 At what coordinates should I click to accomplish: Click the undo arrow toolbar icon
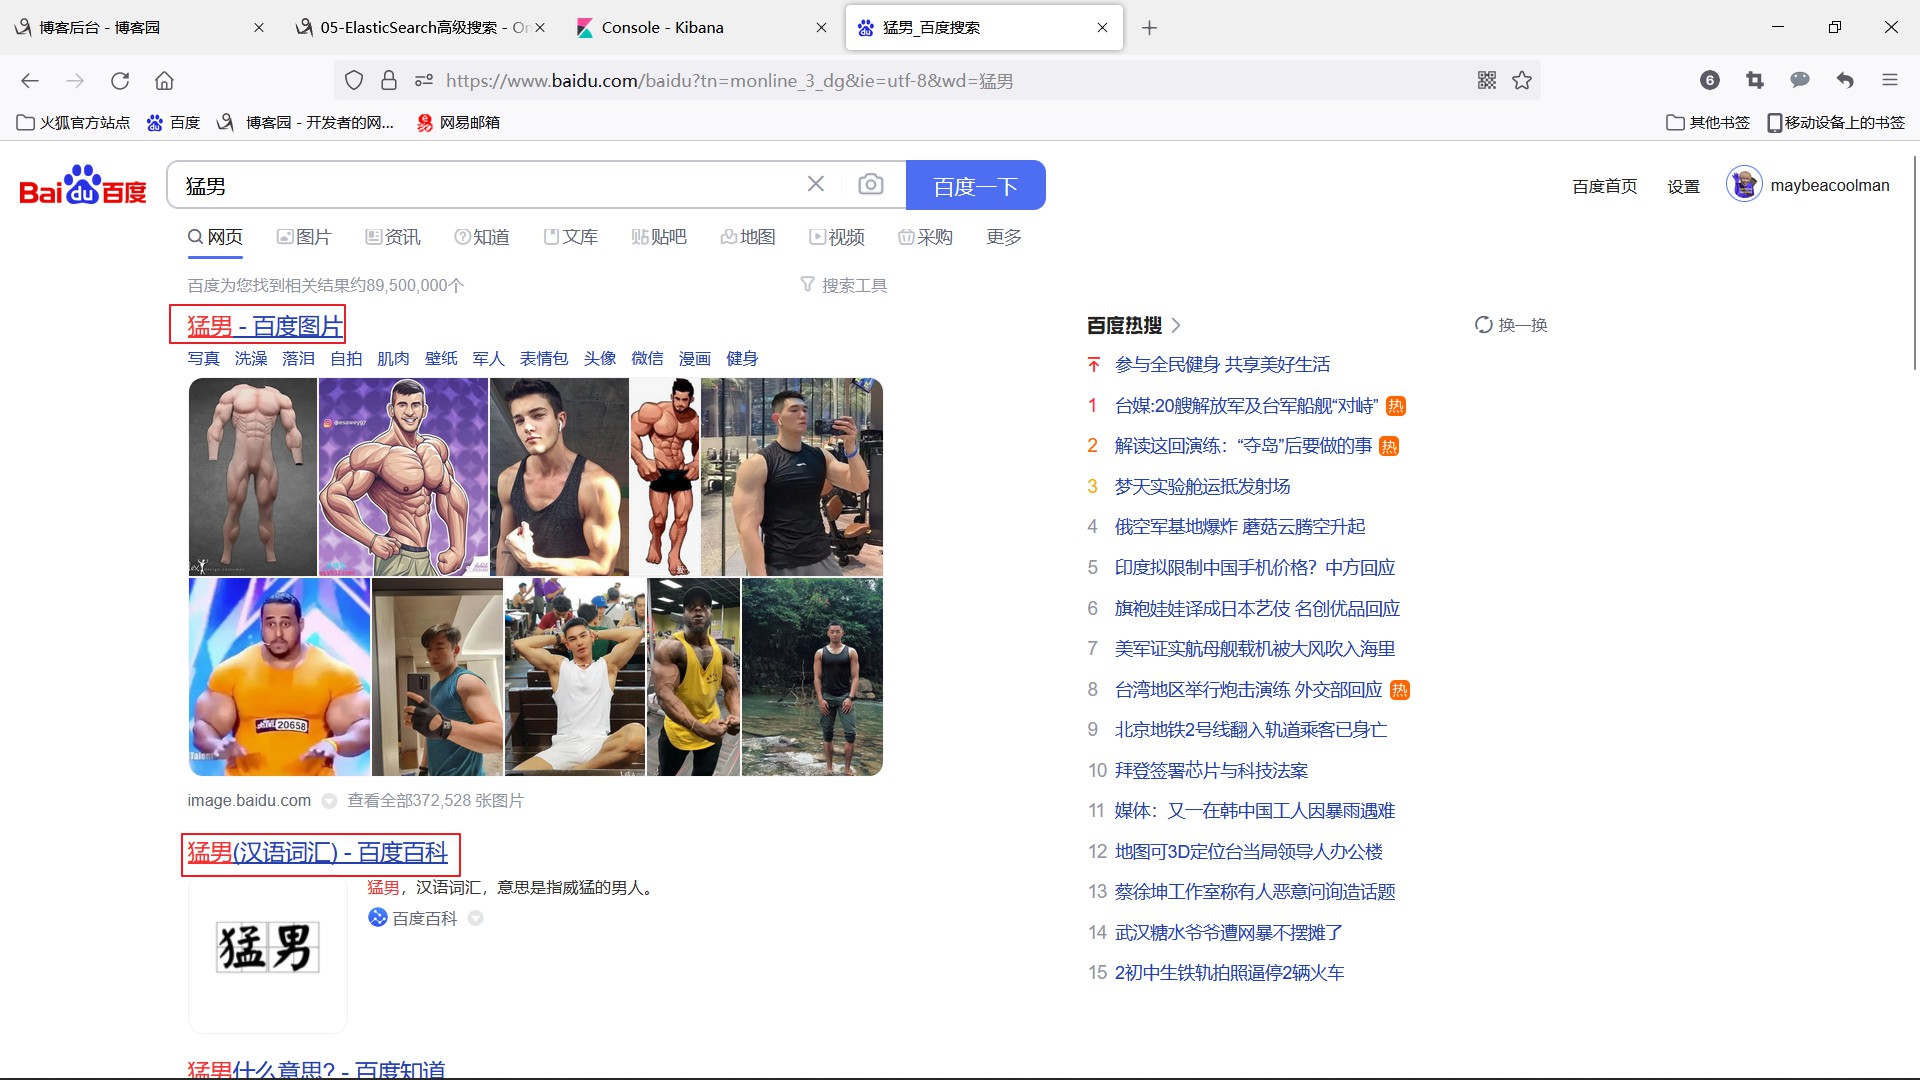click(x=1845, y=80)
